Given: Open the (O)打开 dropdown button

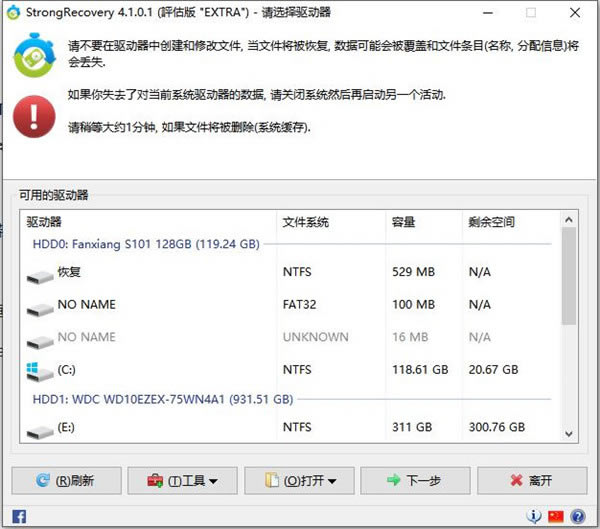Looking at the screenshot, I should (x=300, y=480).
